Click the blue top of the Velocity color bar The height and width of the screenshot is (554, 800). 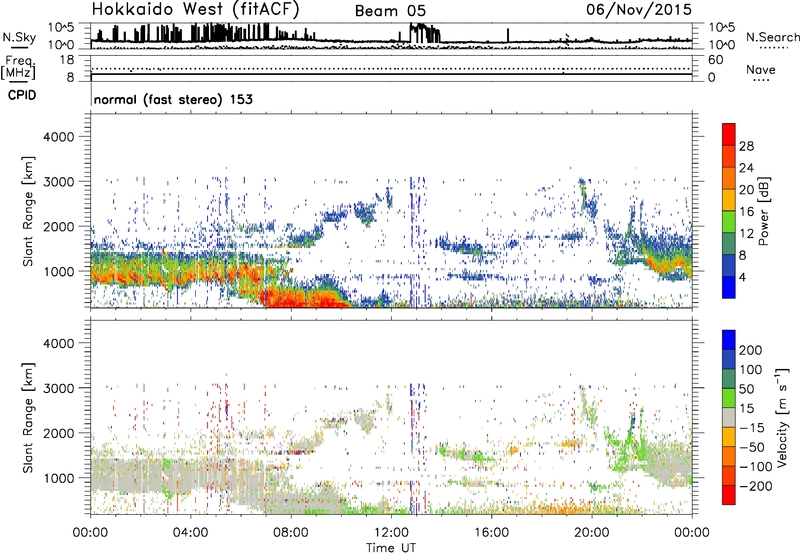click(x=729, y=340)
